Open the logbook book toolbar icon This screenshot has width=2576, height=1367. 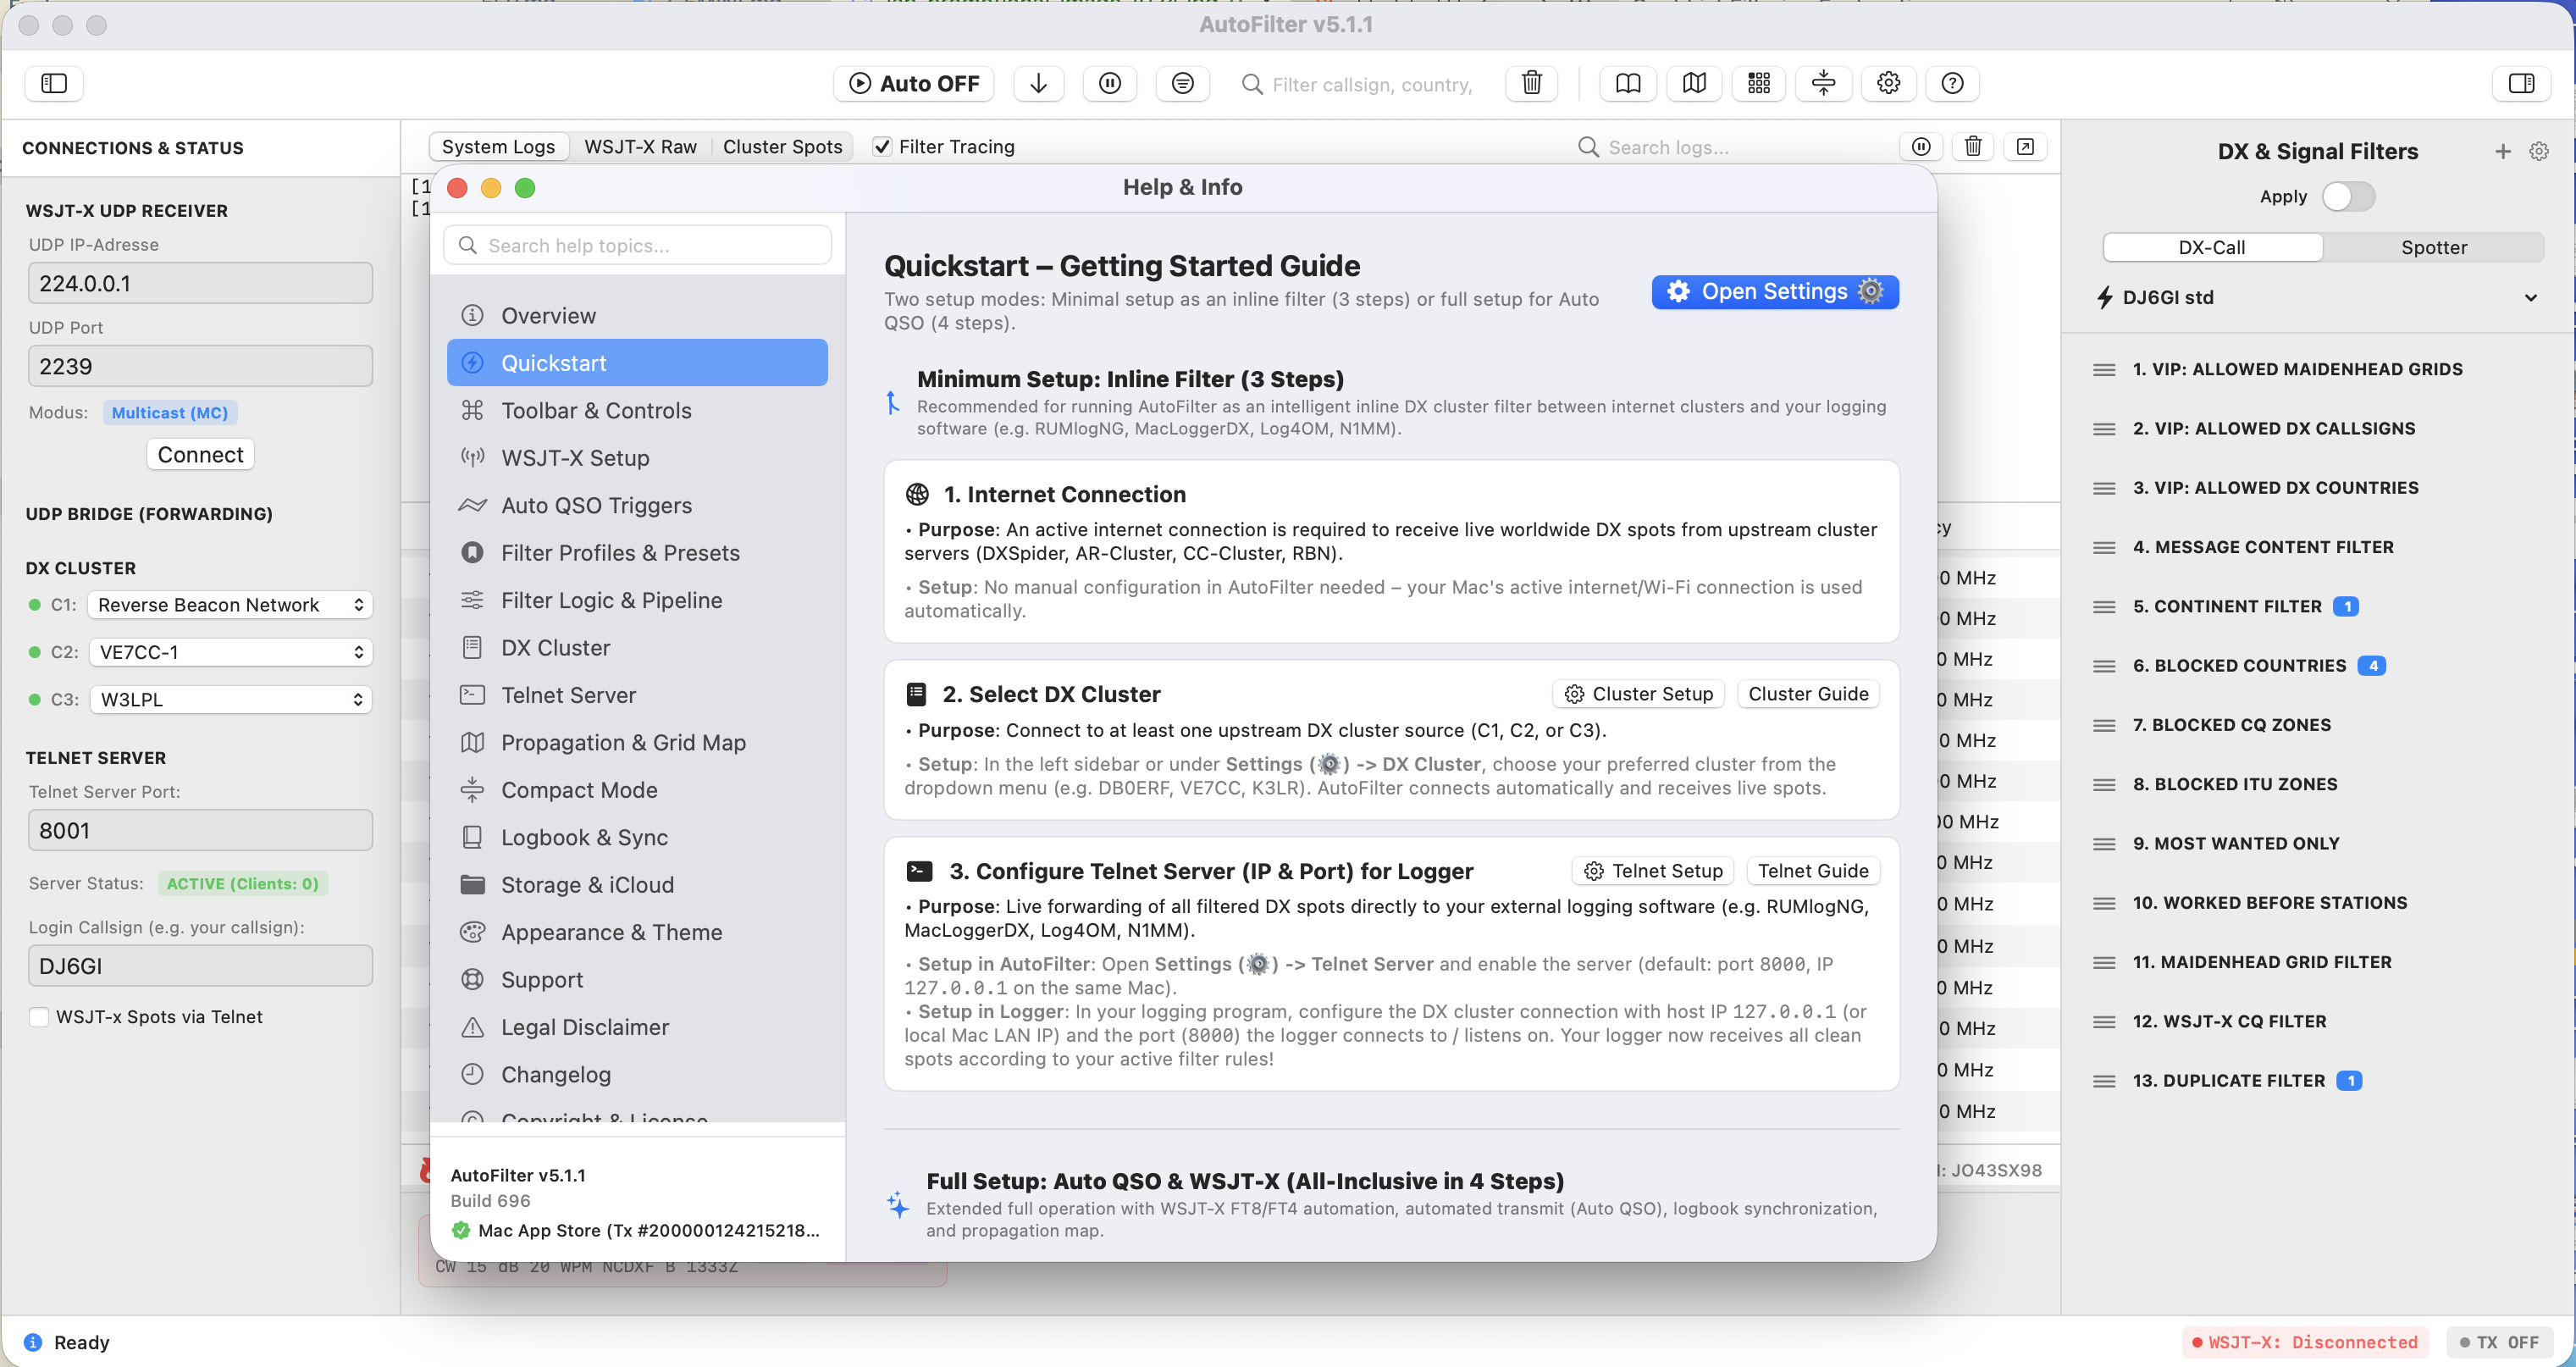tap(1628, 83)
